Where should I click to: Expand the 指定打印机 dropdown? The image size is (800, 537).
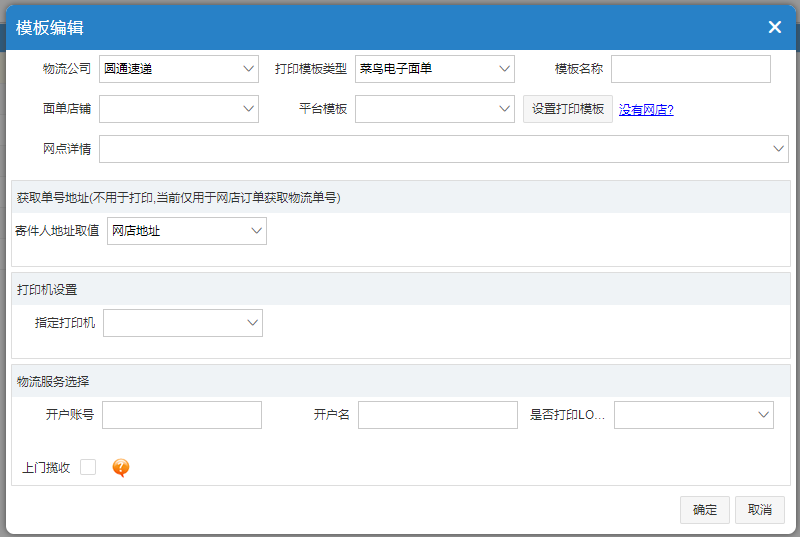pos(183,323)
